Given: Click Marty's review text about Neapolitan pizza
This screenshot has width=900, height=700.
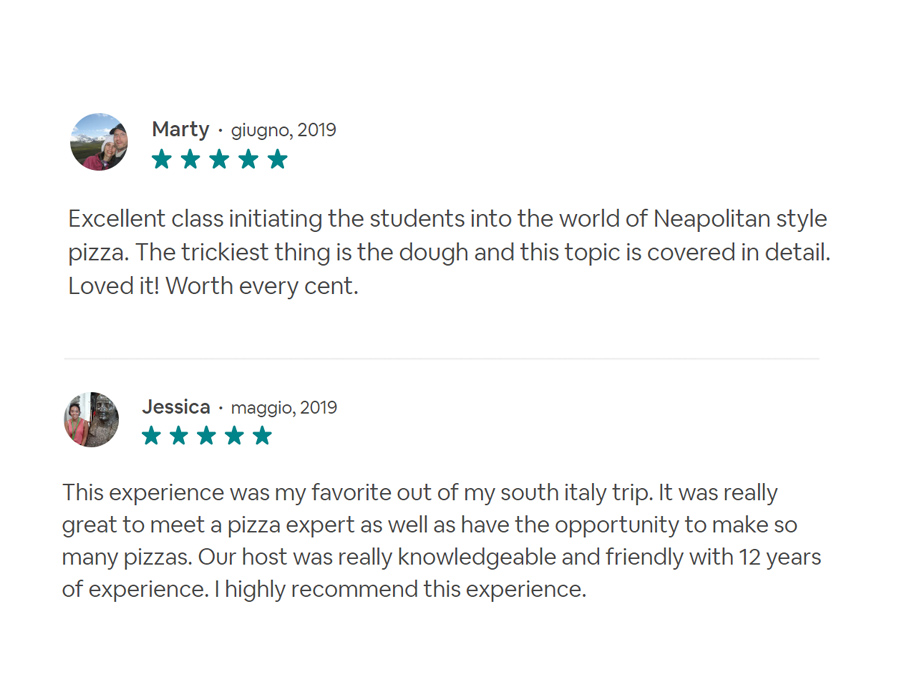Looking at the screenshot, I should [449, 252].
